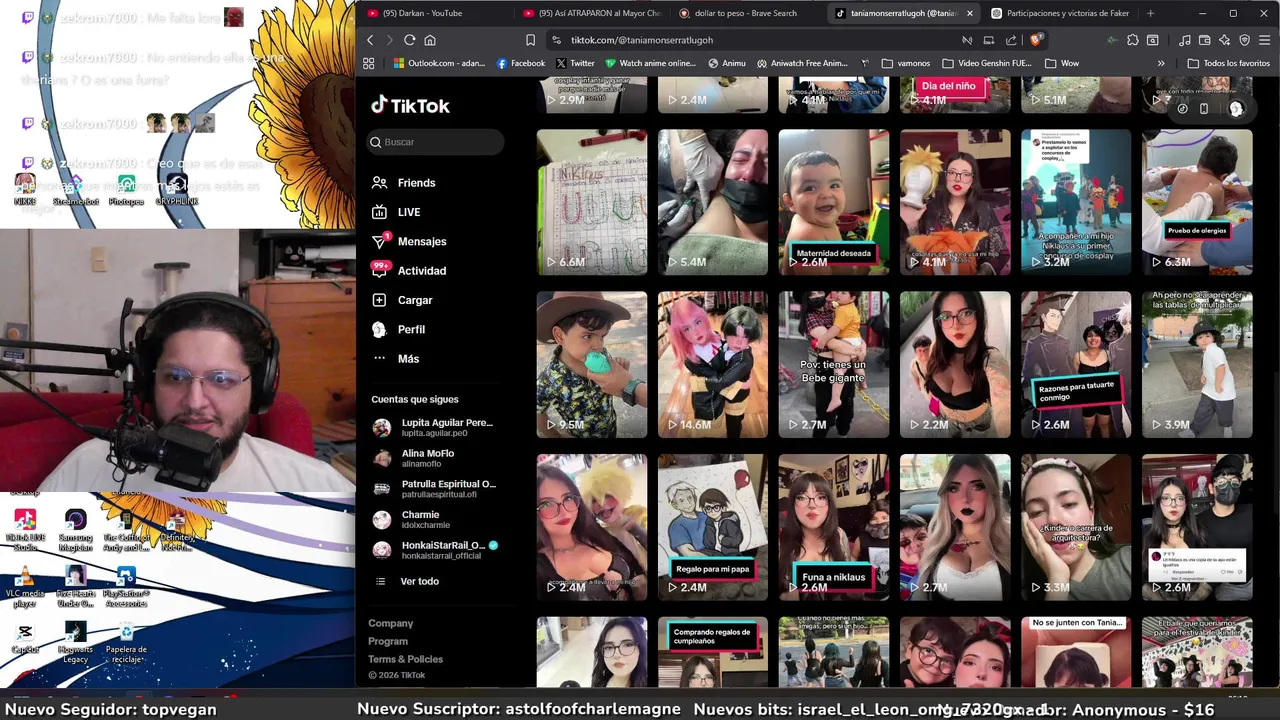The width and height of the screenshot is (1280, 720).
Task: Open the Watch anime online bookmark
Action: [650, 63]
